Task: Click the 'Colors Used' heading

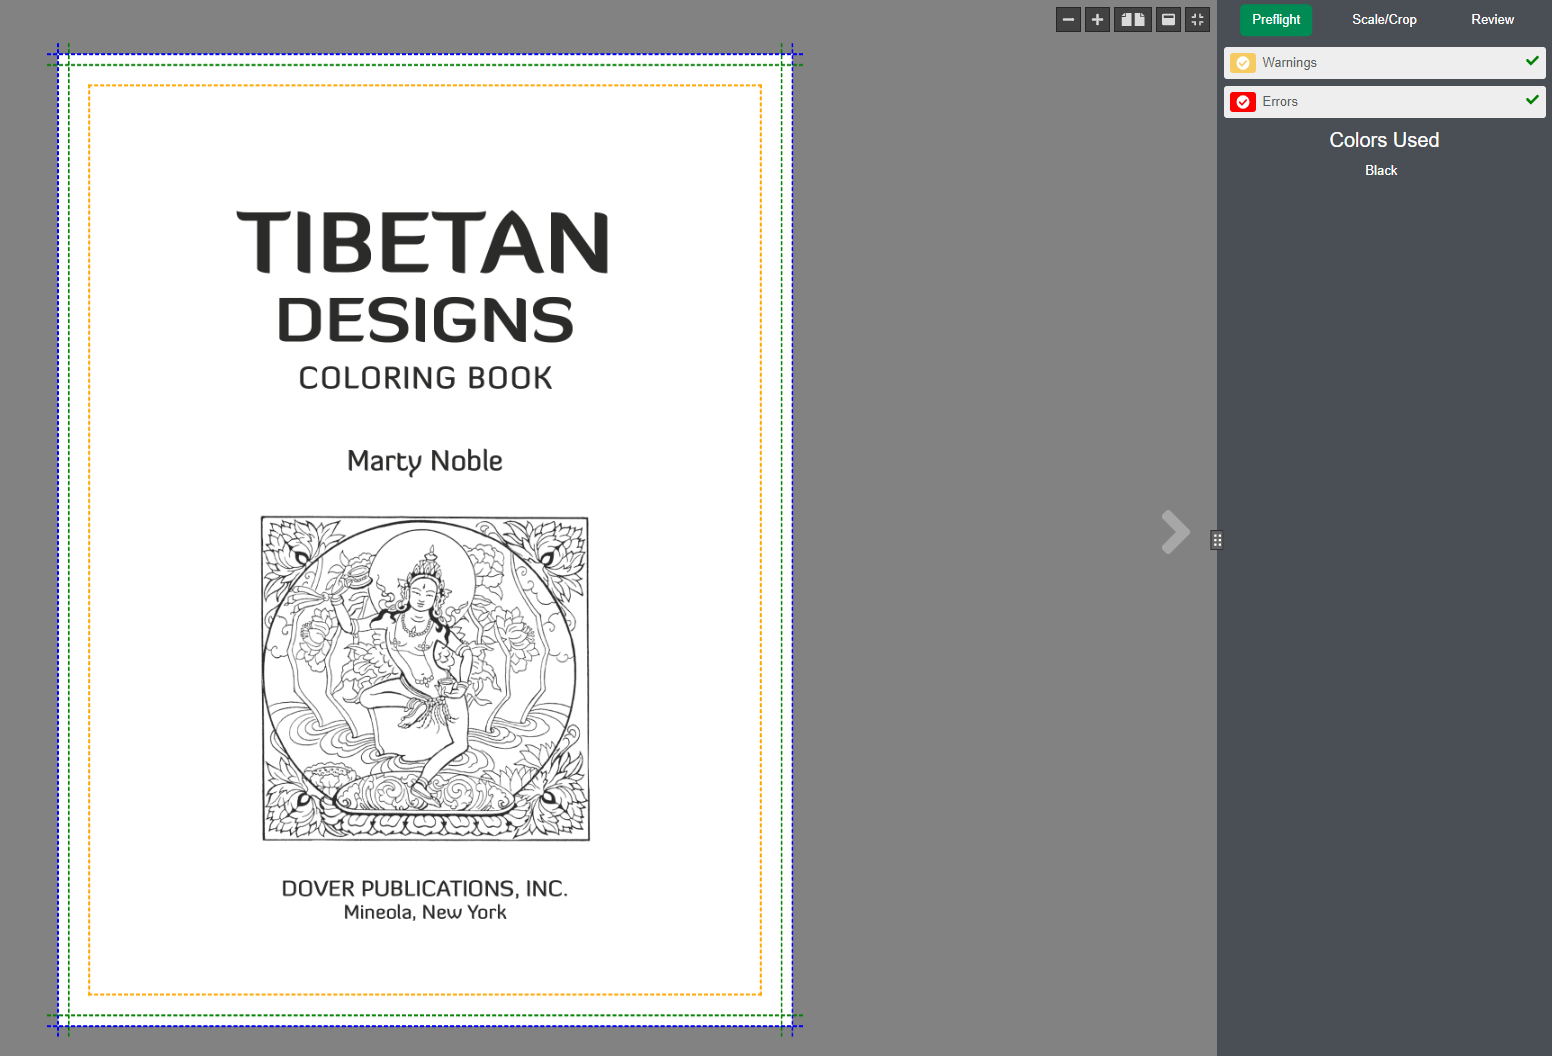Action: [x=1384, y=140]
